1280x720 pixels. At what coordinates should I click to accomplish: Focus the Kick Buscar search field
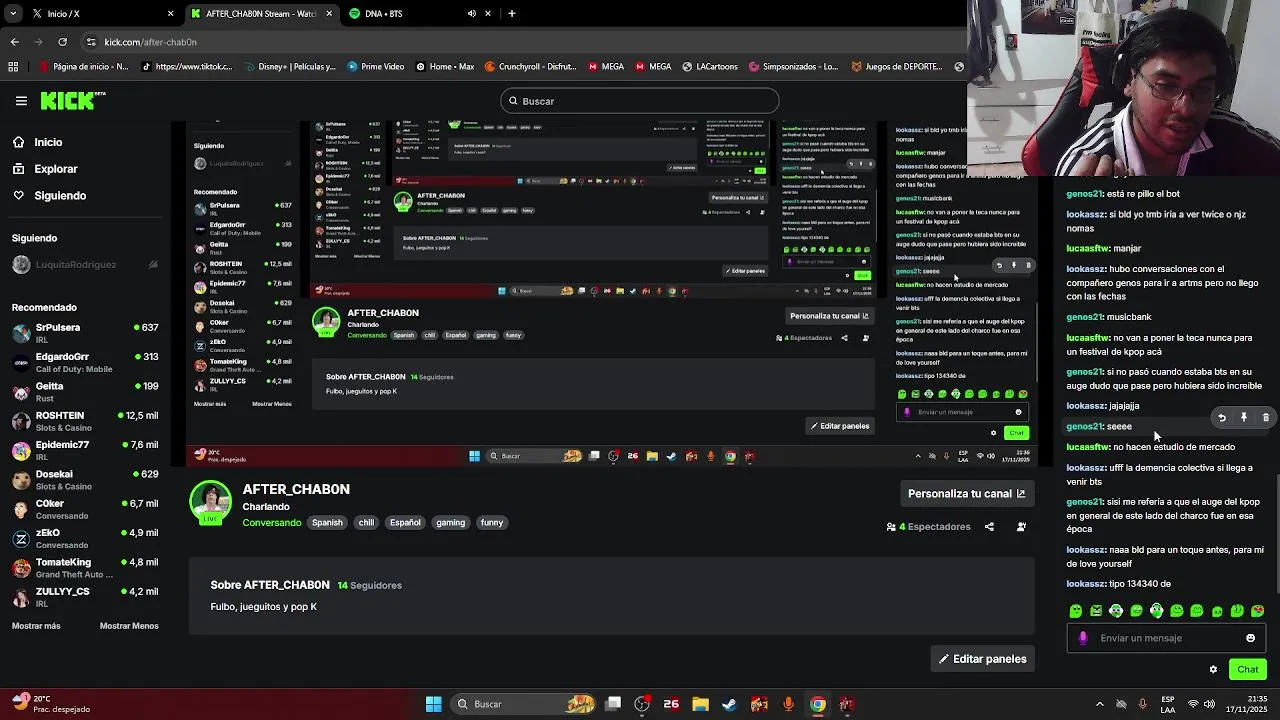click(640, 101)
